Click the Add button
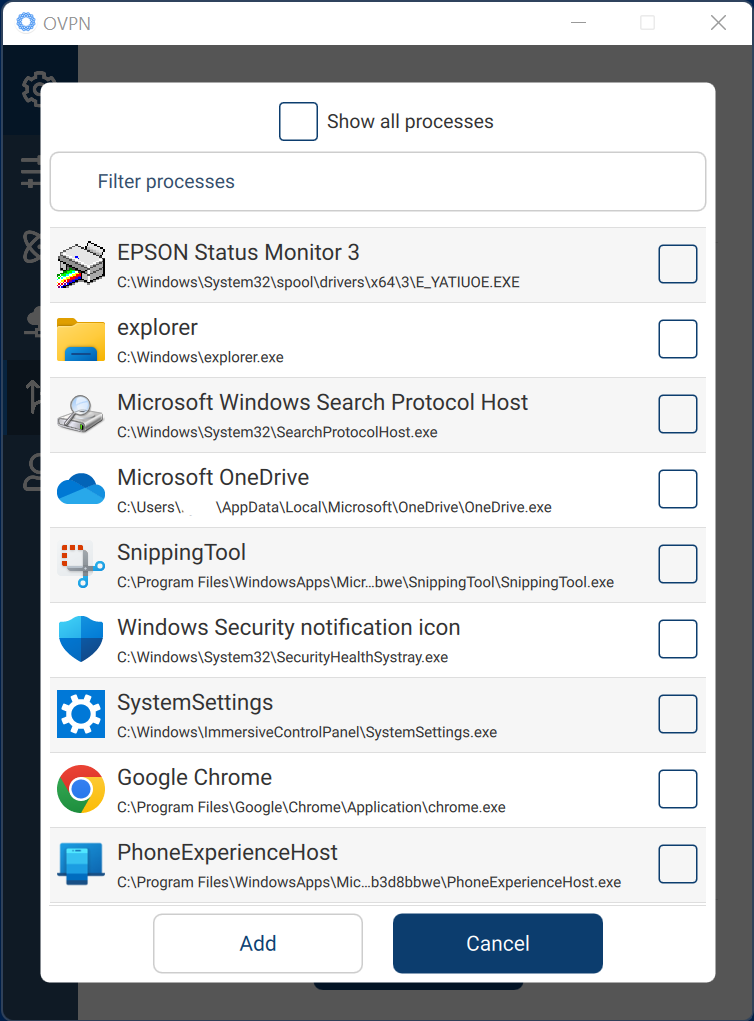The width and height of the screenshot is (754, 1021). tap(258, 944)
